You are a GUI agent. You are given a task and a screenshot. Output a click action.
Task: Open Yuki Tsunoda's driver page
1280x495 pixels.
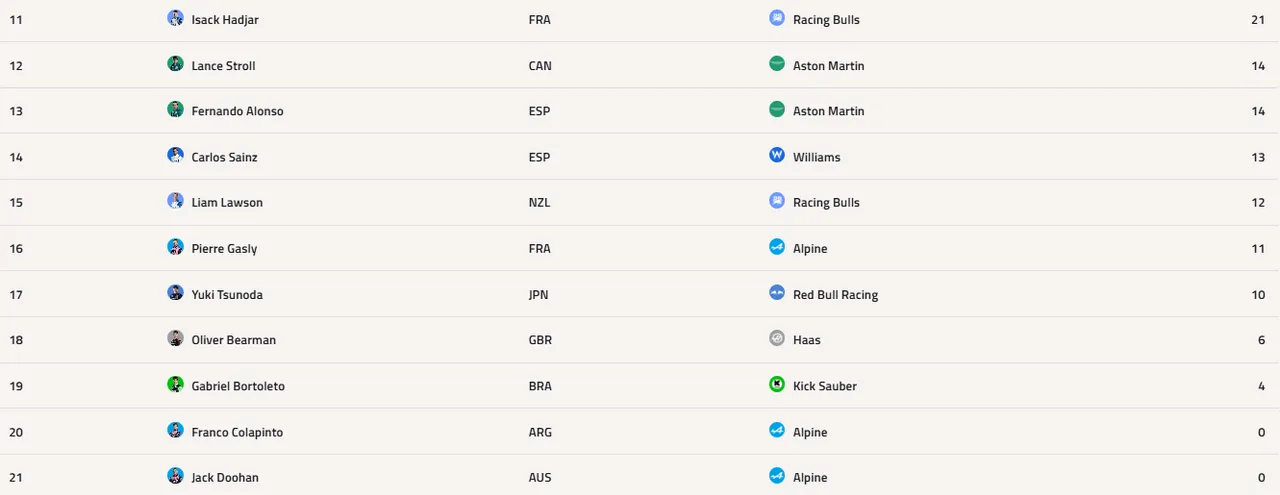[x=227, y=295]
